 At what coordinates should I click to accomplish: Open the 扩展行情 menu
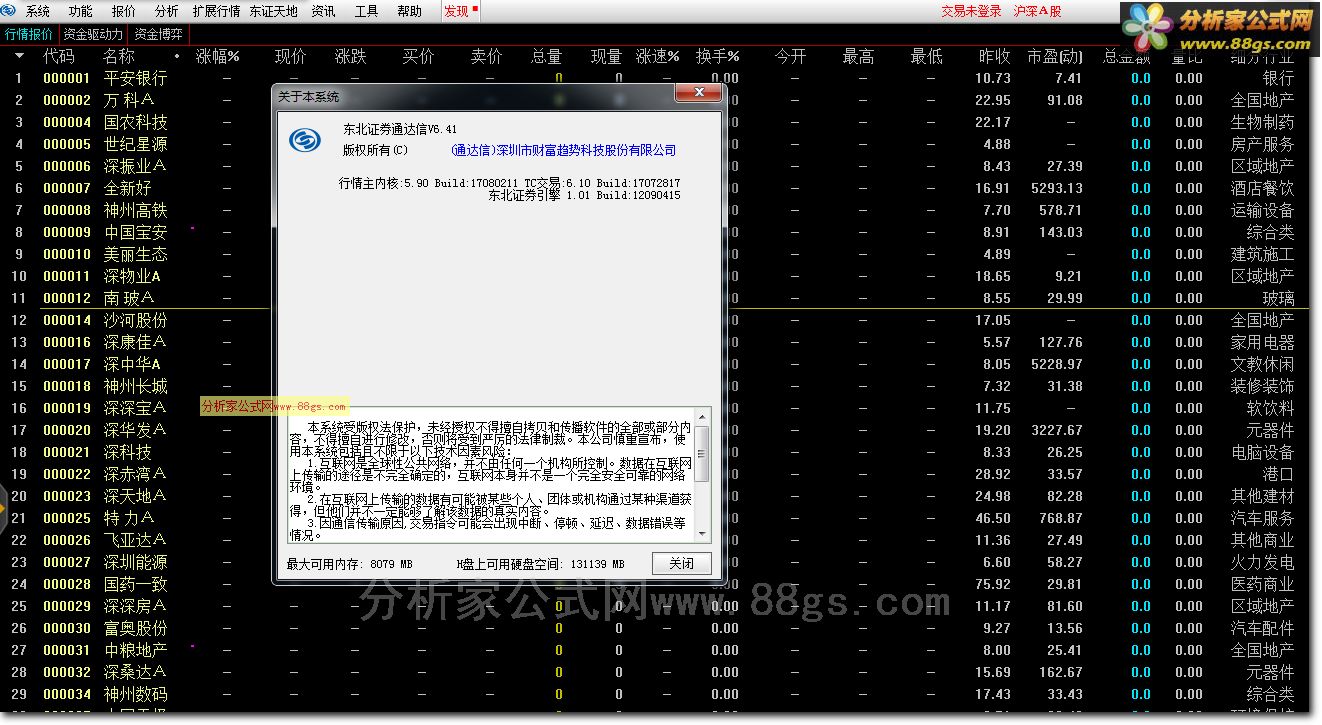tap(216, 12)
